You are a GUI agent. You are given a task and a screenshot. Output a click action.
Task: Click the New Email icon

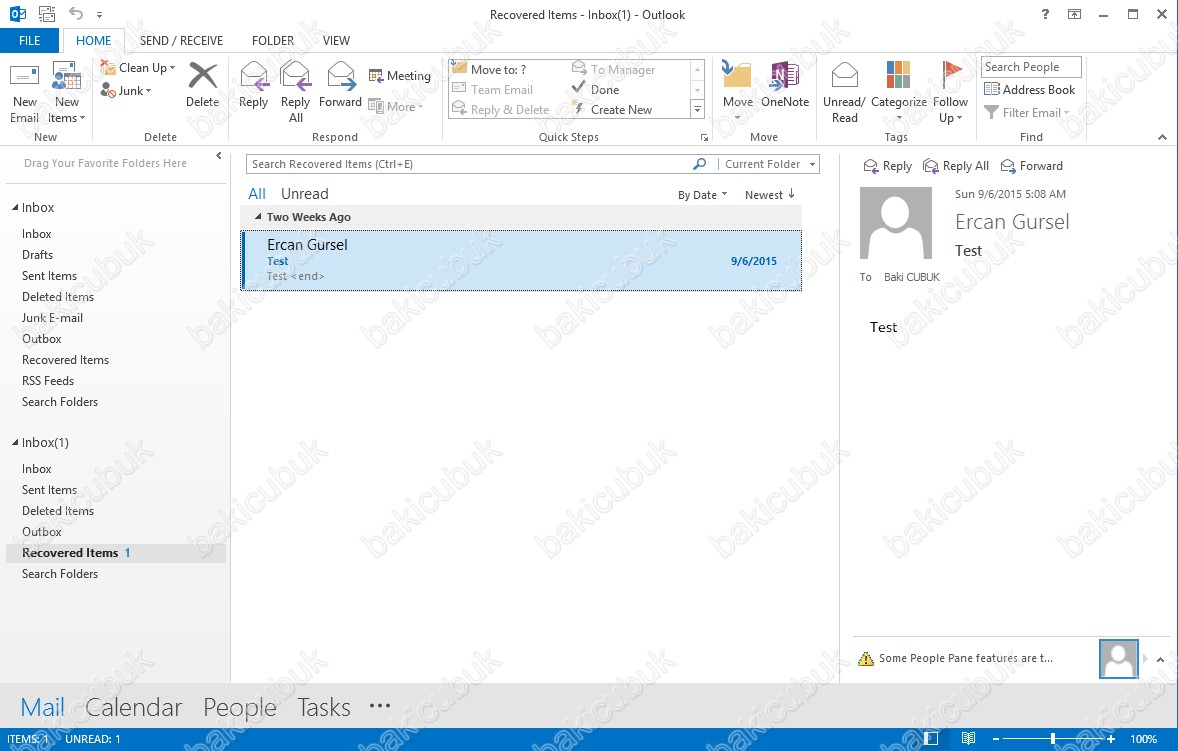click(x=24, y=77)
